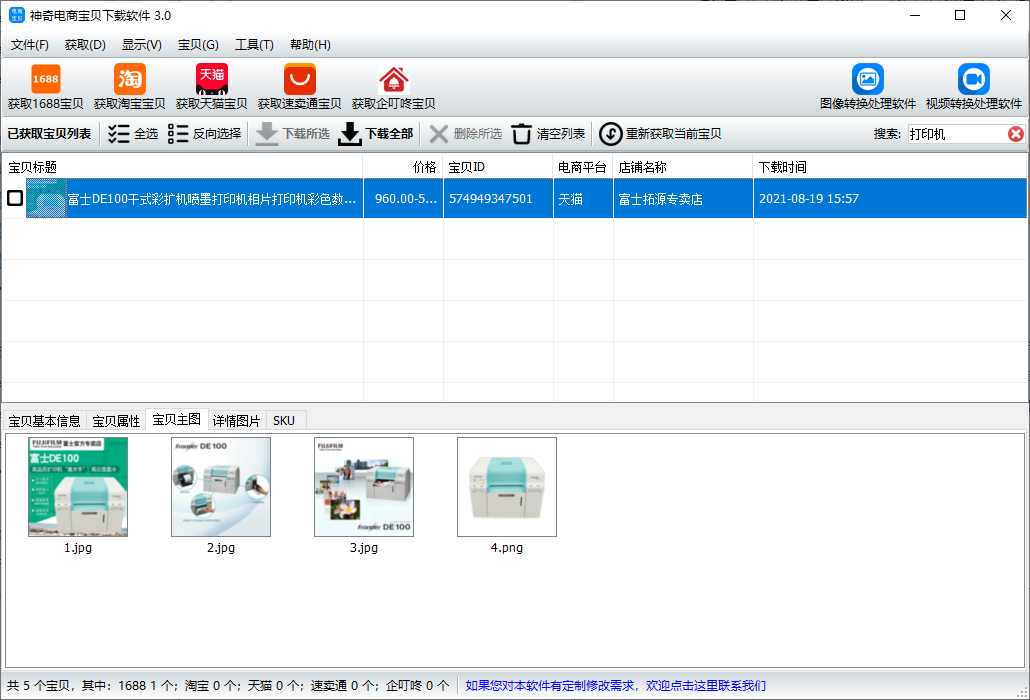Viewport: 1030px width, 700px height.
Task: Switch to the SKU tab
Action: point(284,421)
